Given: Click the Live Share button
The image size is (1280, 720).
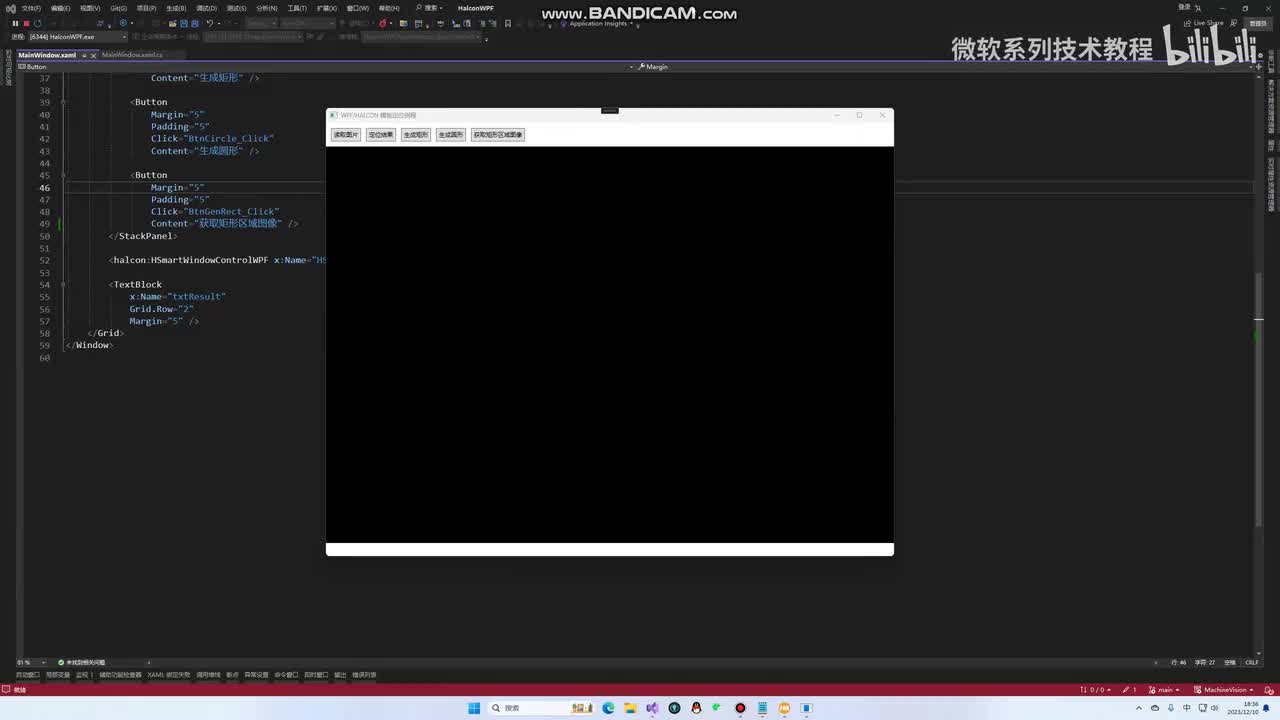Looking at the screenshot, I should pyautogui.click(x=1204, y=23).
